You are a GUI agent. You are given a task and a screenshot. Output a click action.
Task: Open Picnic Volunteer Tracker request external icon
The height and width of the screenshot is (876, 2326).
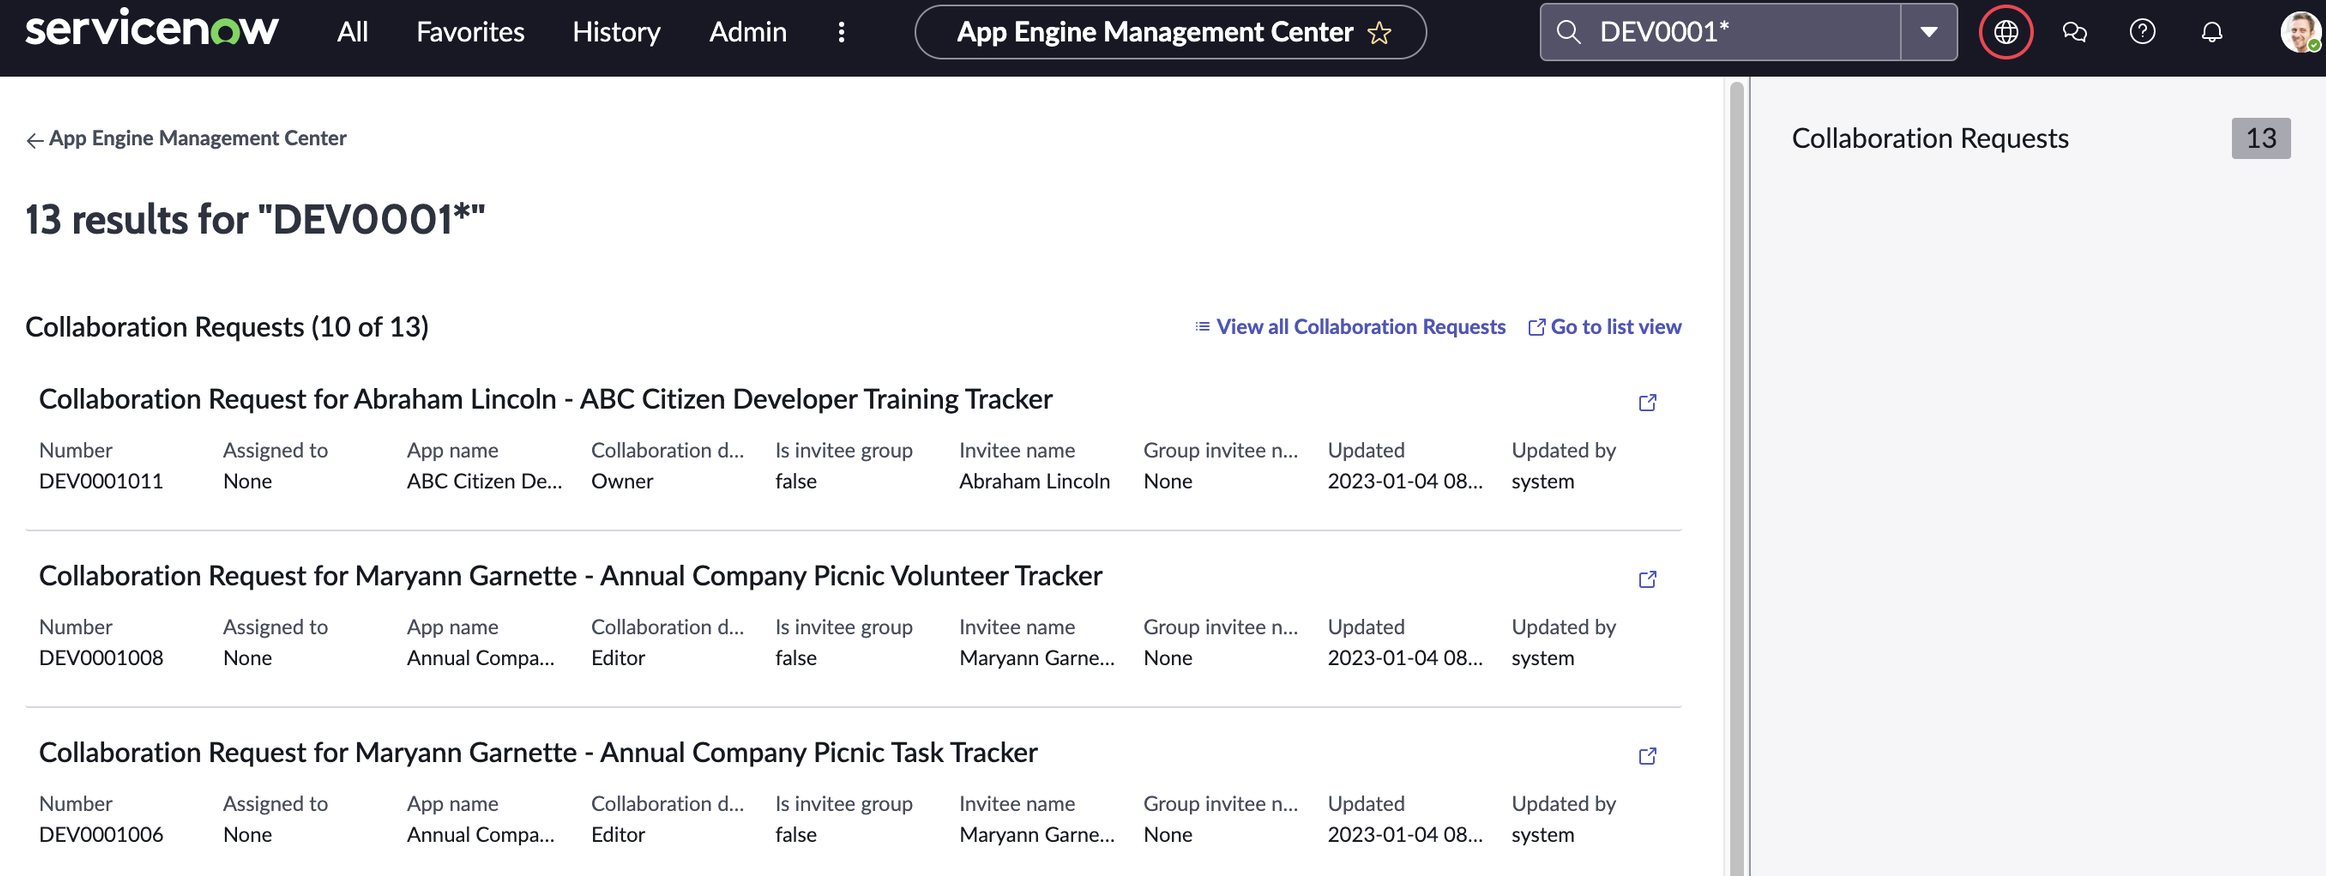(x=1648, y=579)
